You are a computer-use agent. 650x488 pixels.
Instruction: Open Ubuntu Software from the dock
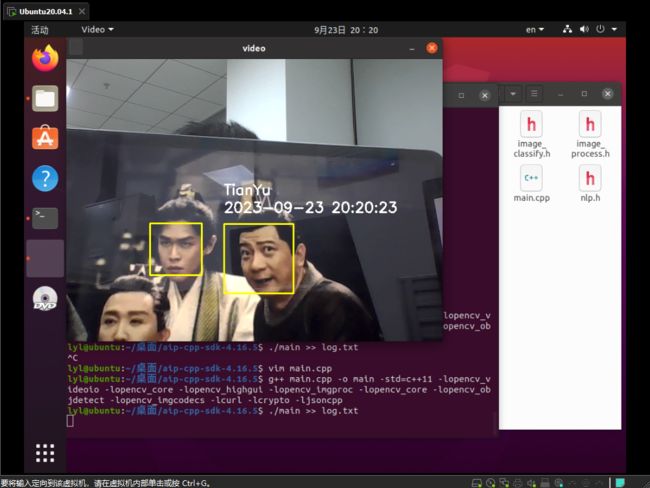click(45, 138)
